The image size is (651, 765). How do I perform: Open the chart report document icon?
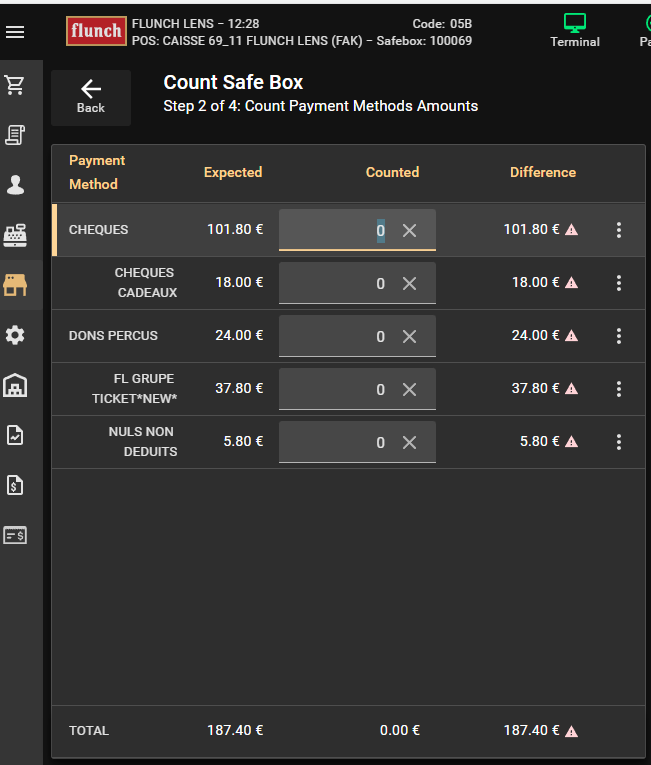coord(15,435)
